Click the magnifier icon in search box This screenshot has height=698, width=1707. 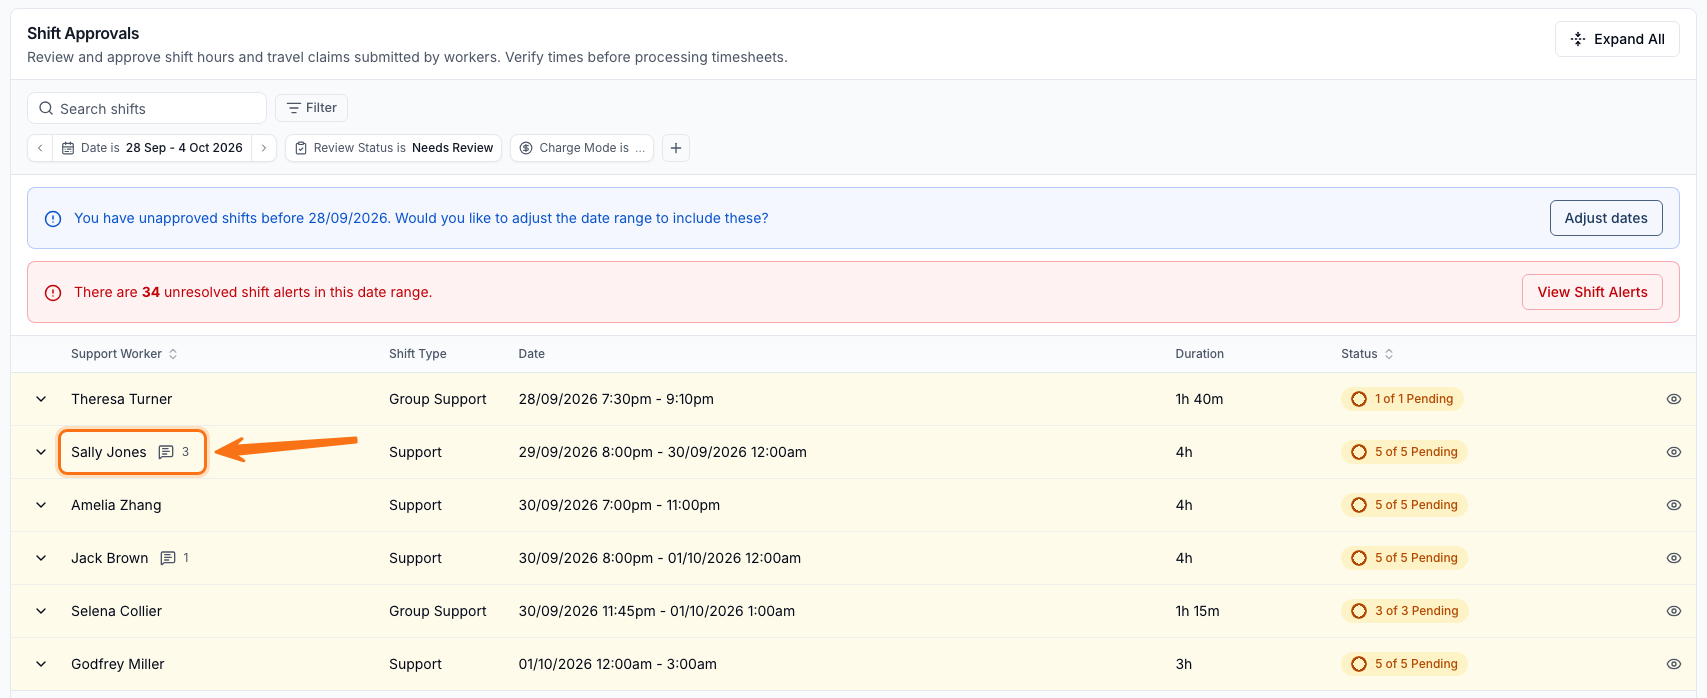[x=46, y=108]
